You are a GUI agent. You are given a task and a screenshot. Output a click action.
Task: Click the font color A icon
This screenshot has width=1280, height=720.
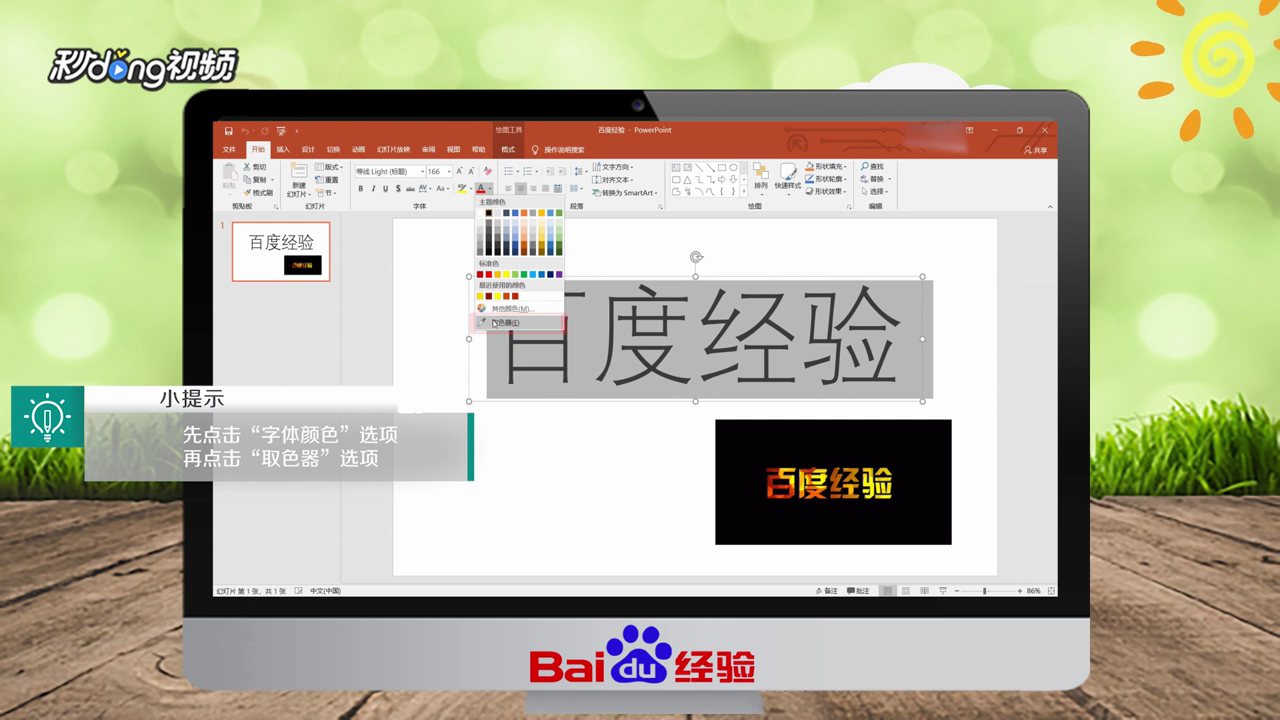click(x=481, y=189)
